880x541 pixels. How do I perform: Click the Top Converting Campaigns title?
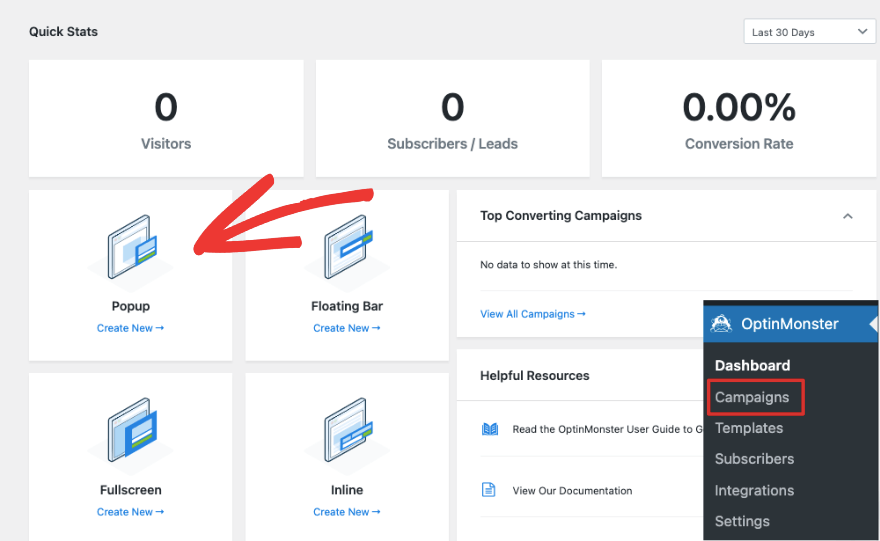pos(561,216)
